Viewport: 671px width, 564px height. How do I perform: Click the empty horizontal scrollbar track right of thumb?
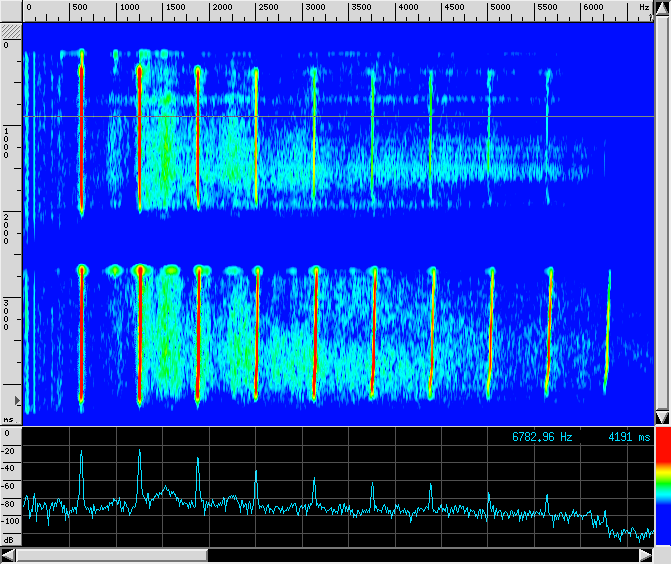pyautogui.click(x=430, y=555)
